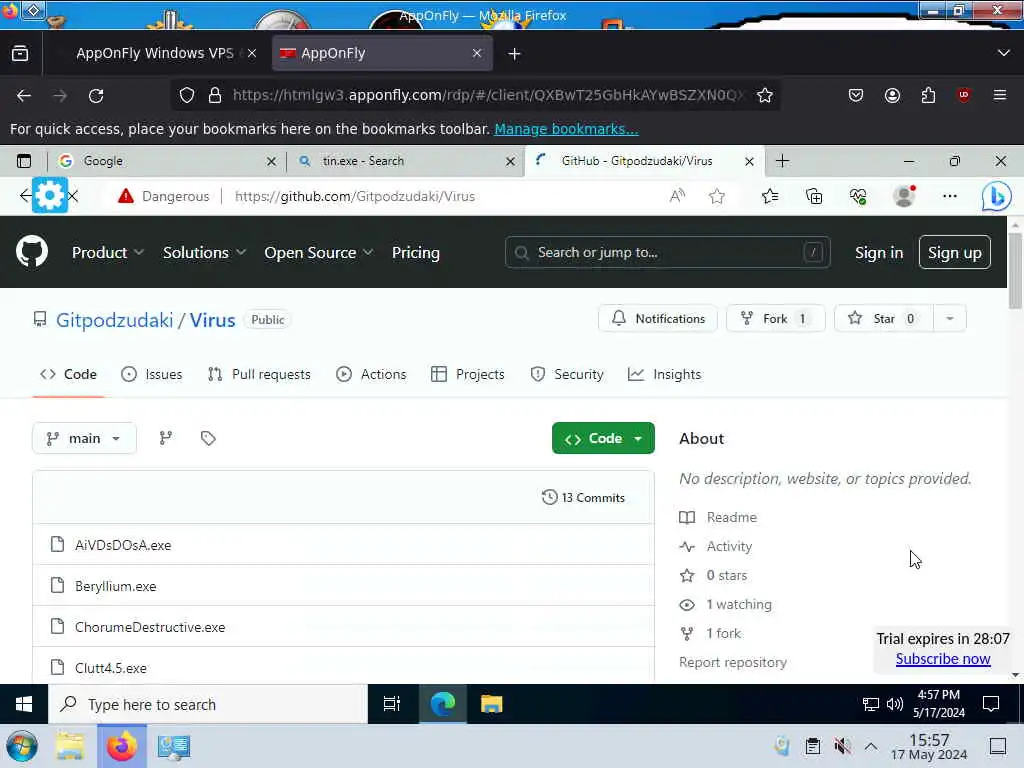Click Type here to search box

tap(208, 704)
